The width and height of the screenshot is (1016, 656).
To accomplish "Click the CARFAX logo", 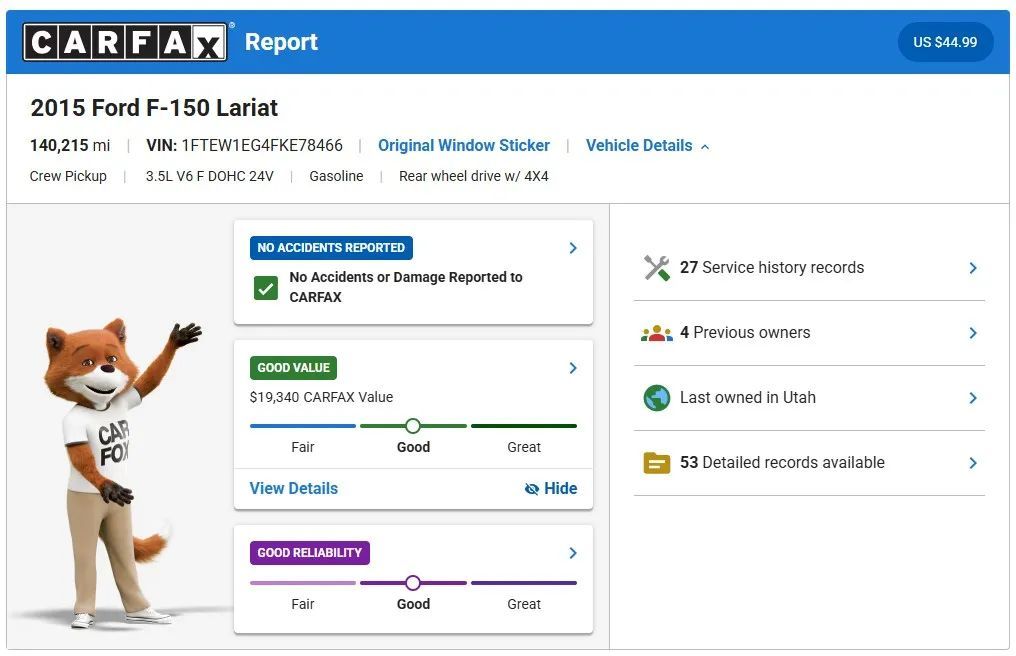I will pos(125,42).
